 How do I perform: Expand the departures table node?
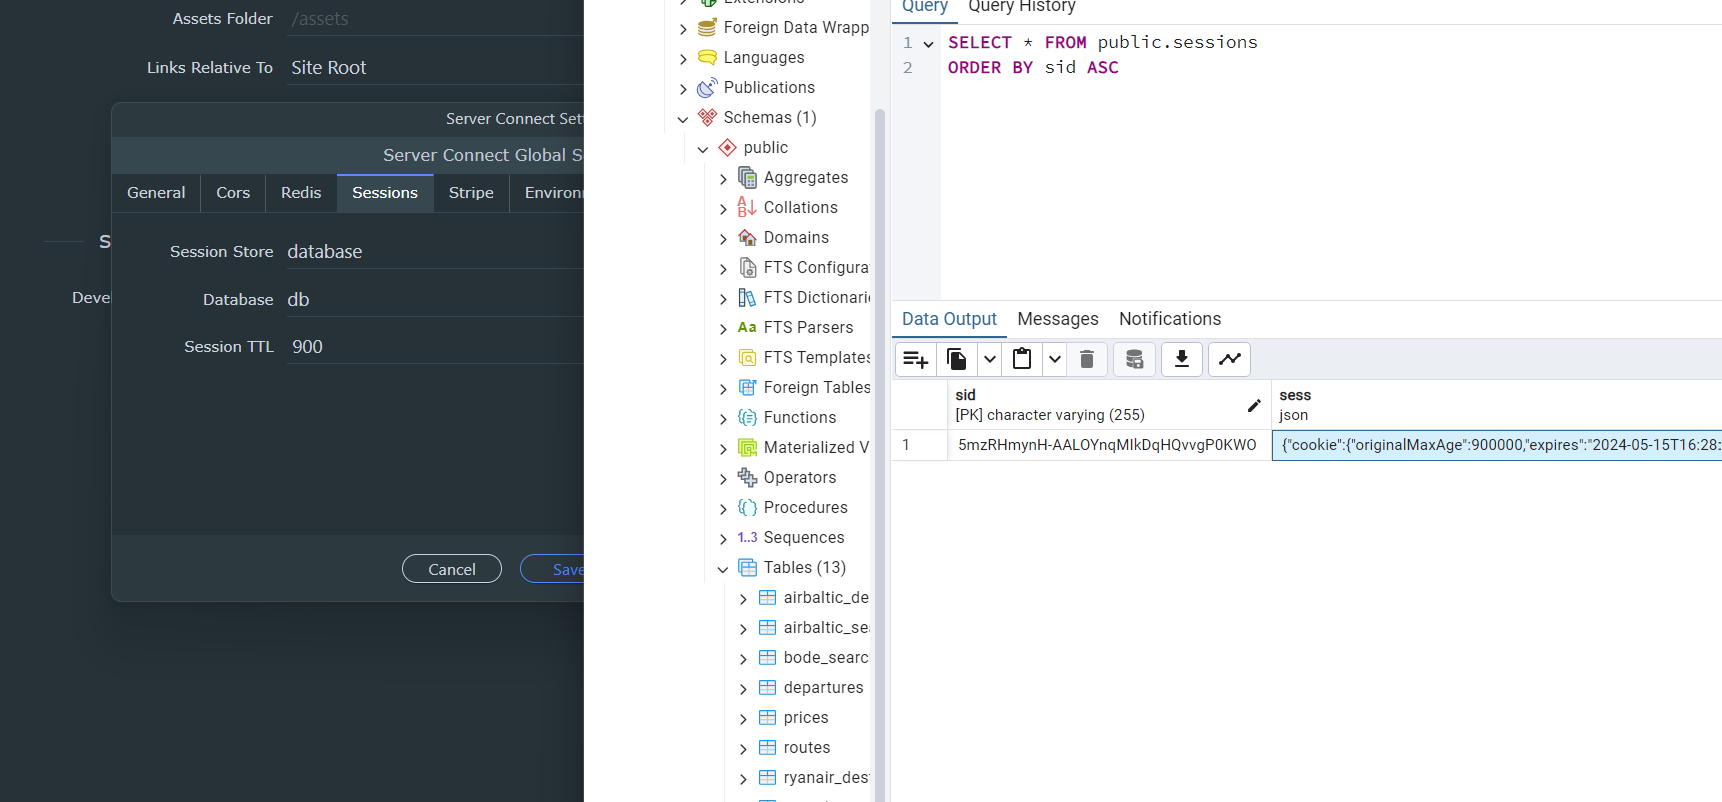tap(743, 689)
